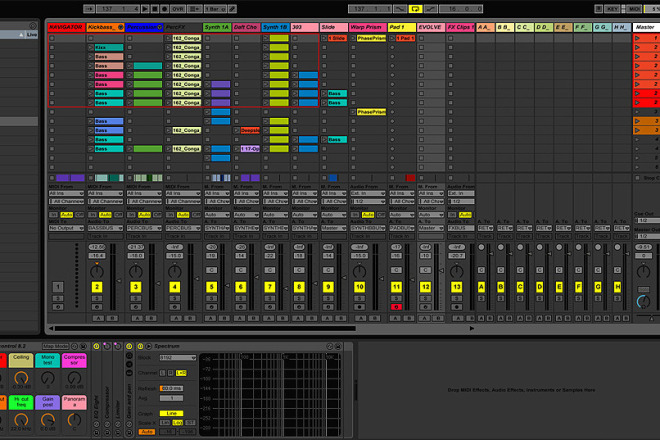Toggle the yellow Loop switch
Image resolution: width=660 pixels, height=440 pixels.
pyautogui.click(x=415, y=9)
